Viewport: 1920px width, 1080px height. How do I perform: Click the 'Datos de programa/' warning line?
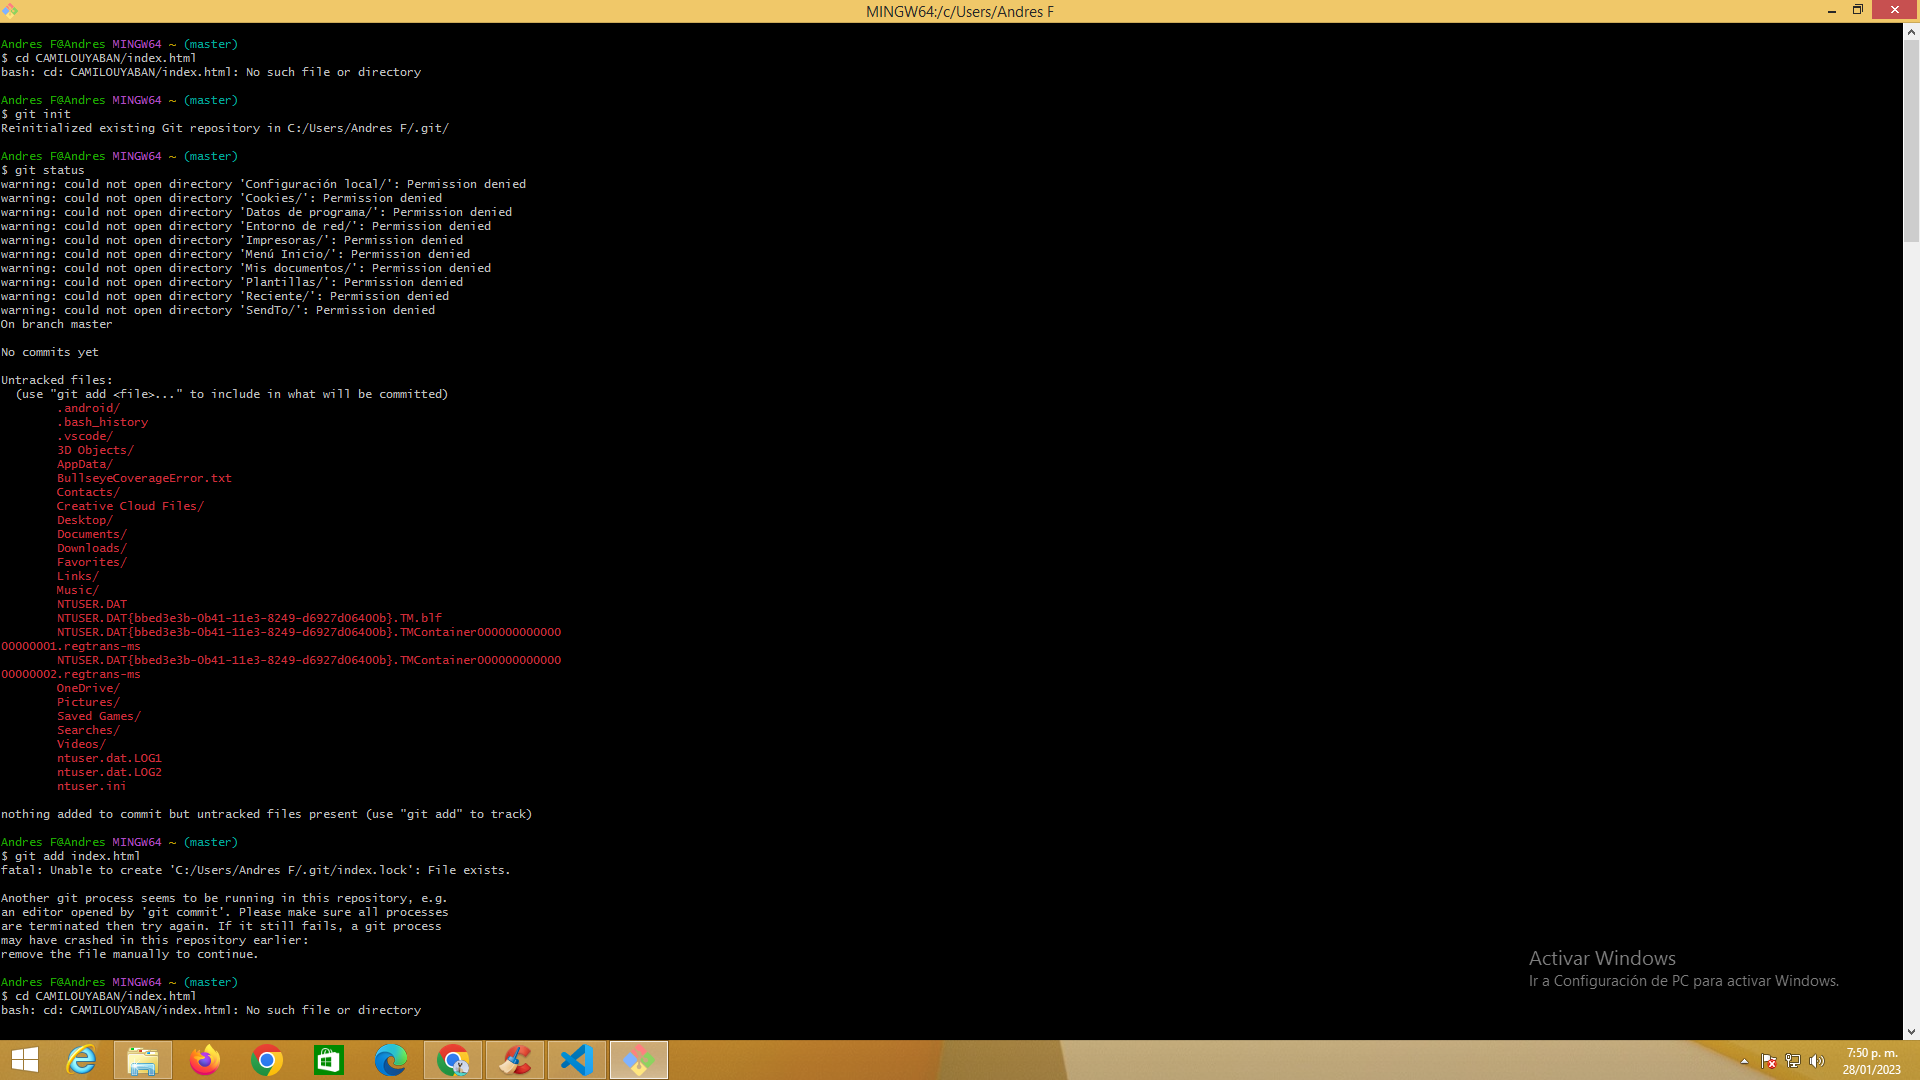256,212
